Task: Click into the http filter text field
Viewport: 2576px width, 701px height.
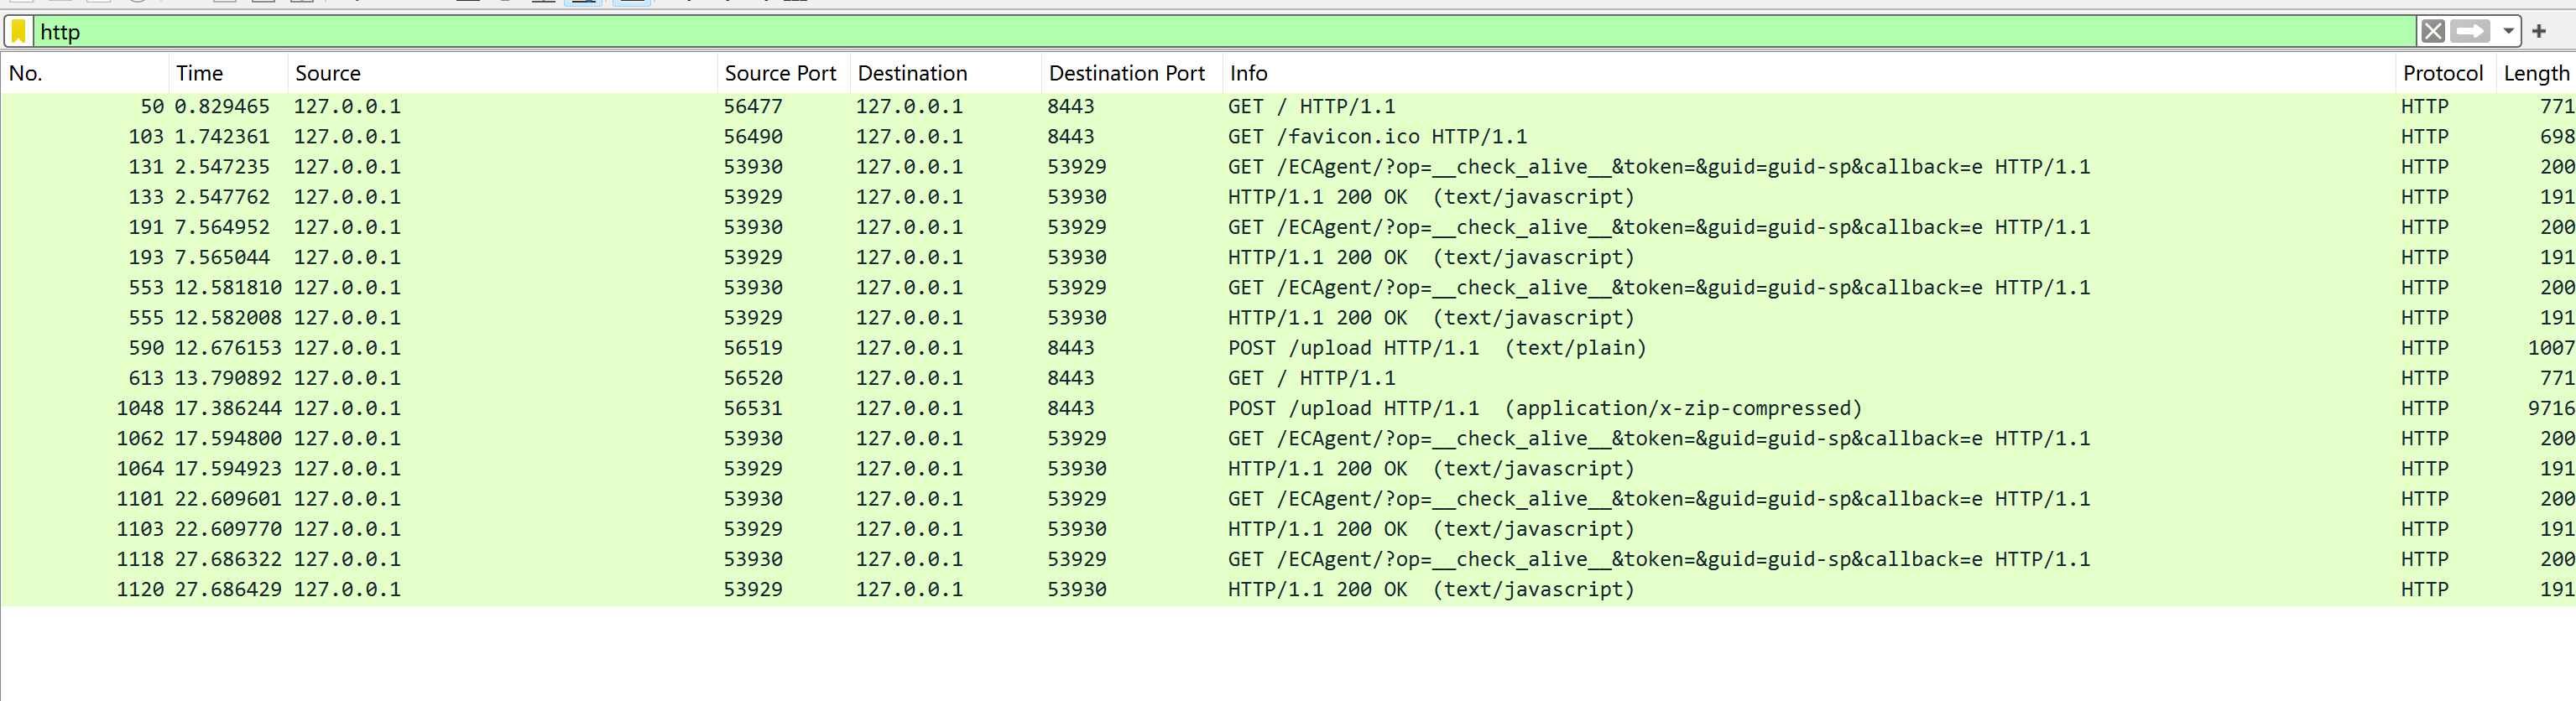Action: pyautogui.click(x=1200, y=32)
